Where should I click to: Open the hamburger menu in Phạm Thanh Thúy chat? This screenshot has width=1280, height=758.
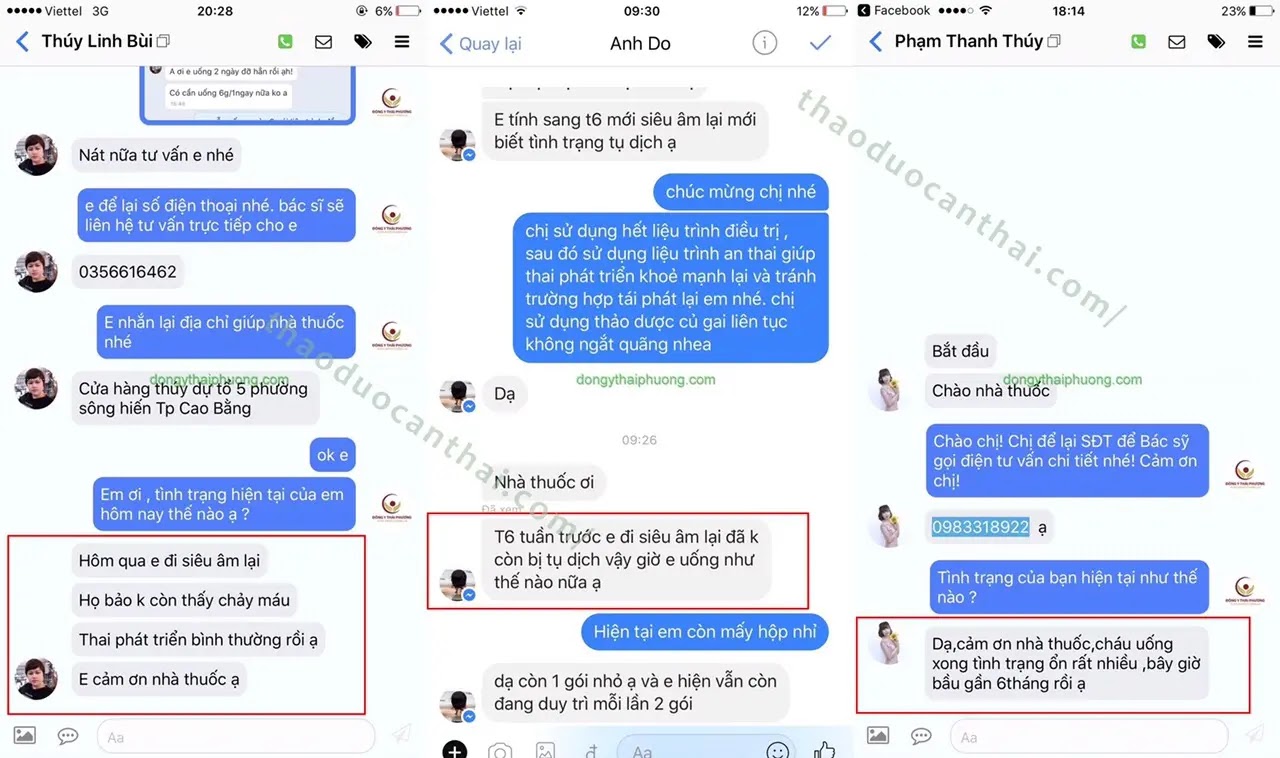(1255, 42)
